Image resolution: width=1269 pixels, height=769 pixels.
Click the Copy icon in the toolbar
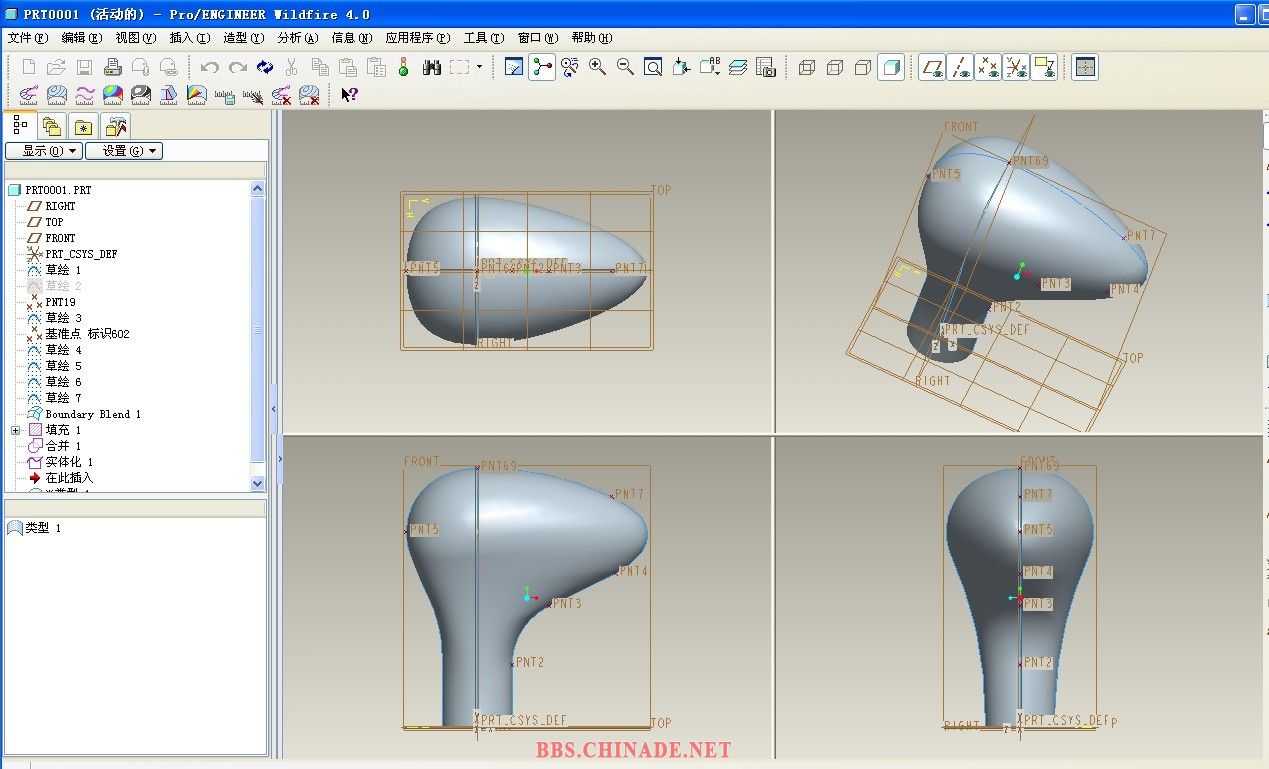click(x=320, y=67)
